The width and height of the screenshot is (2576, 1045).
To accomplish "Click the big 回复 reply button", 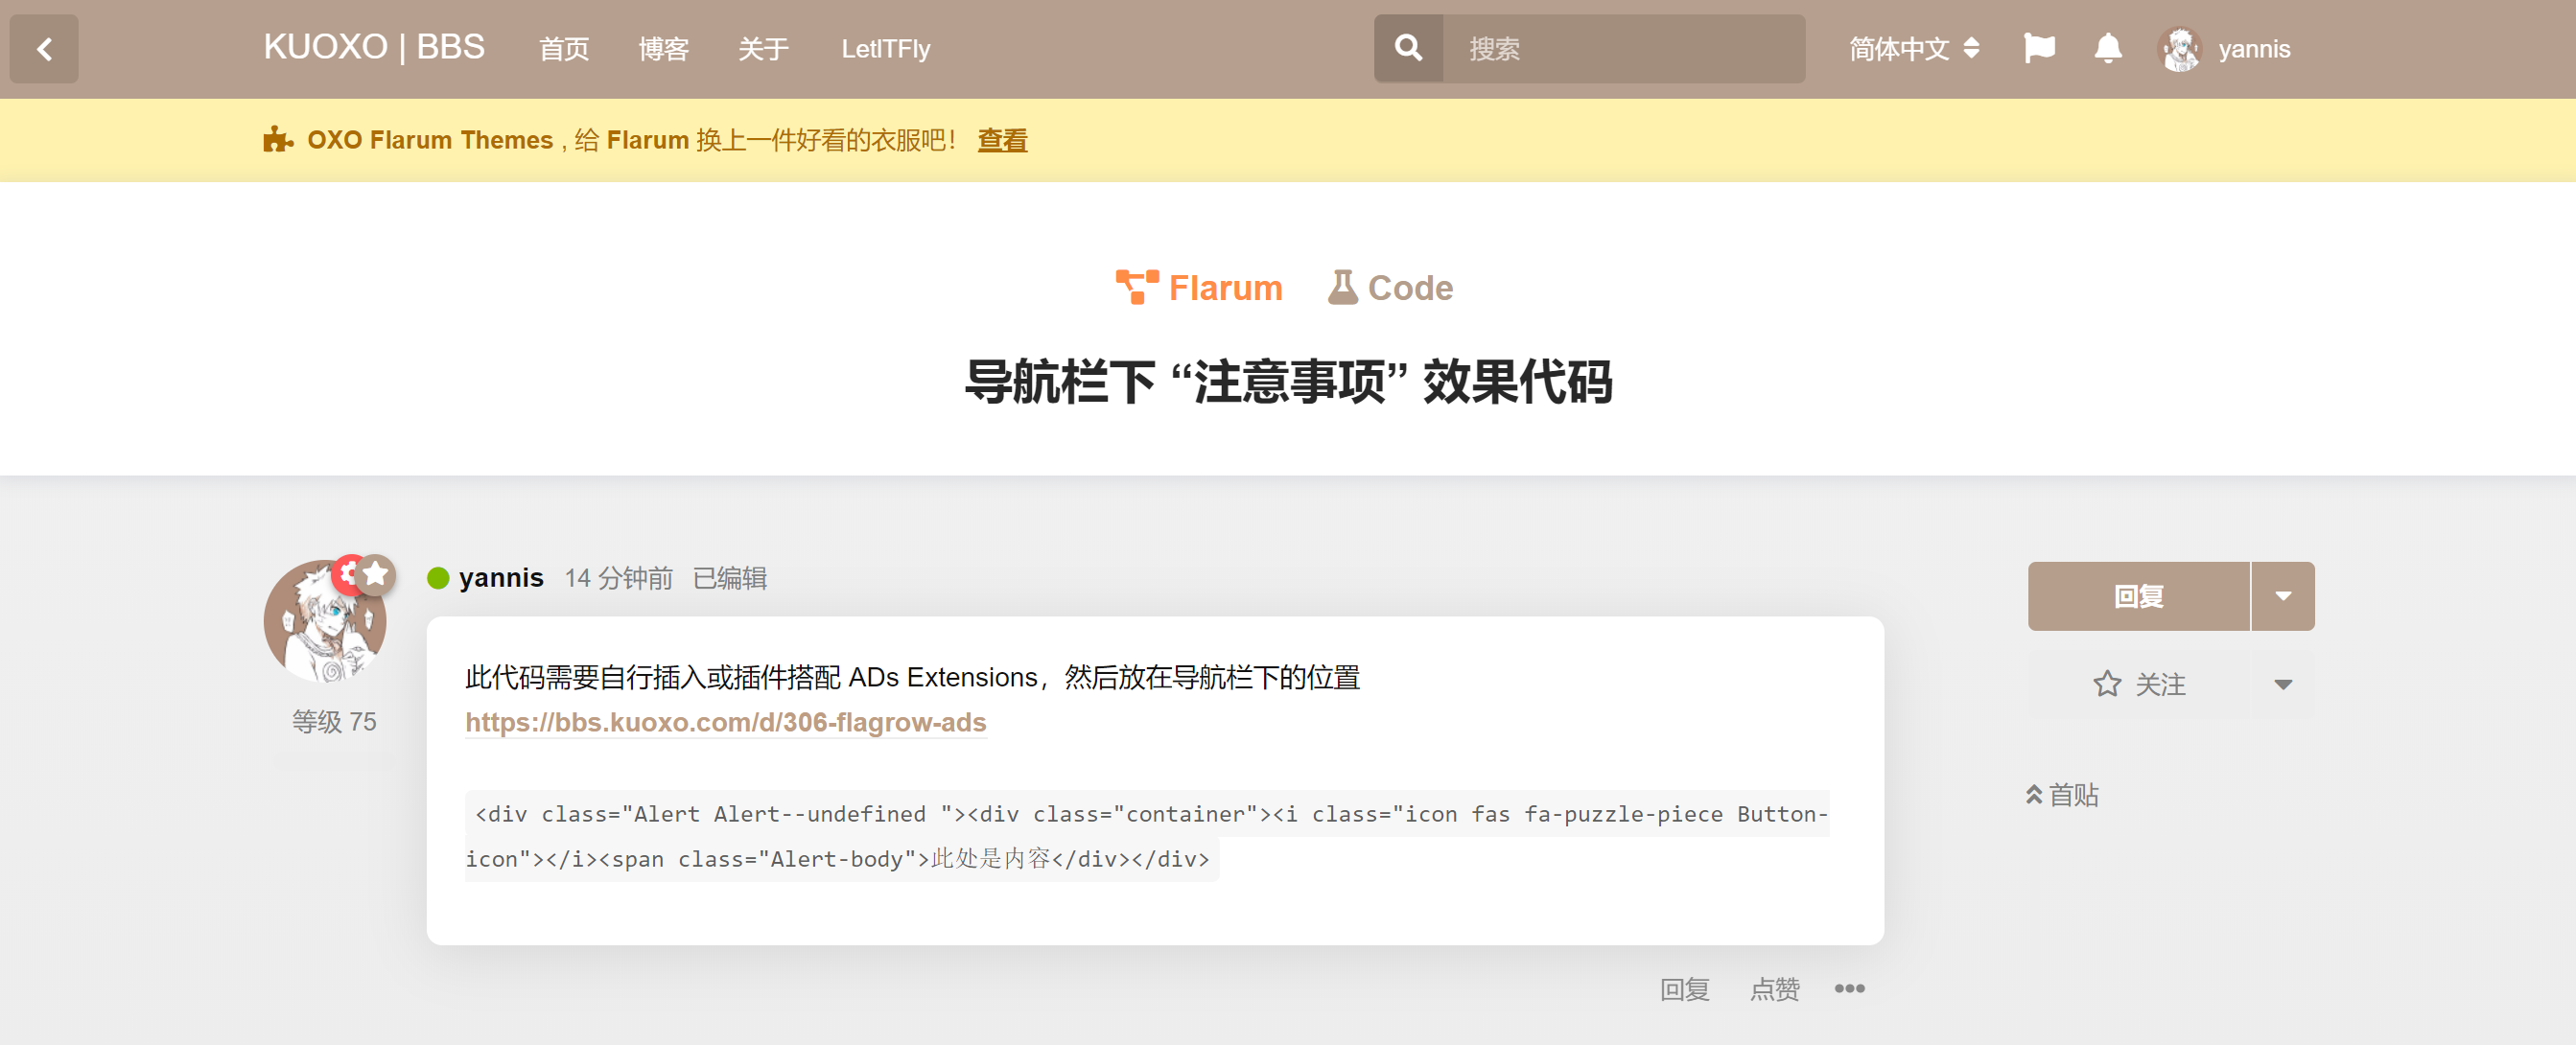I will [2138, 596].
